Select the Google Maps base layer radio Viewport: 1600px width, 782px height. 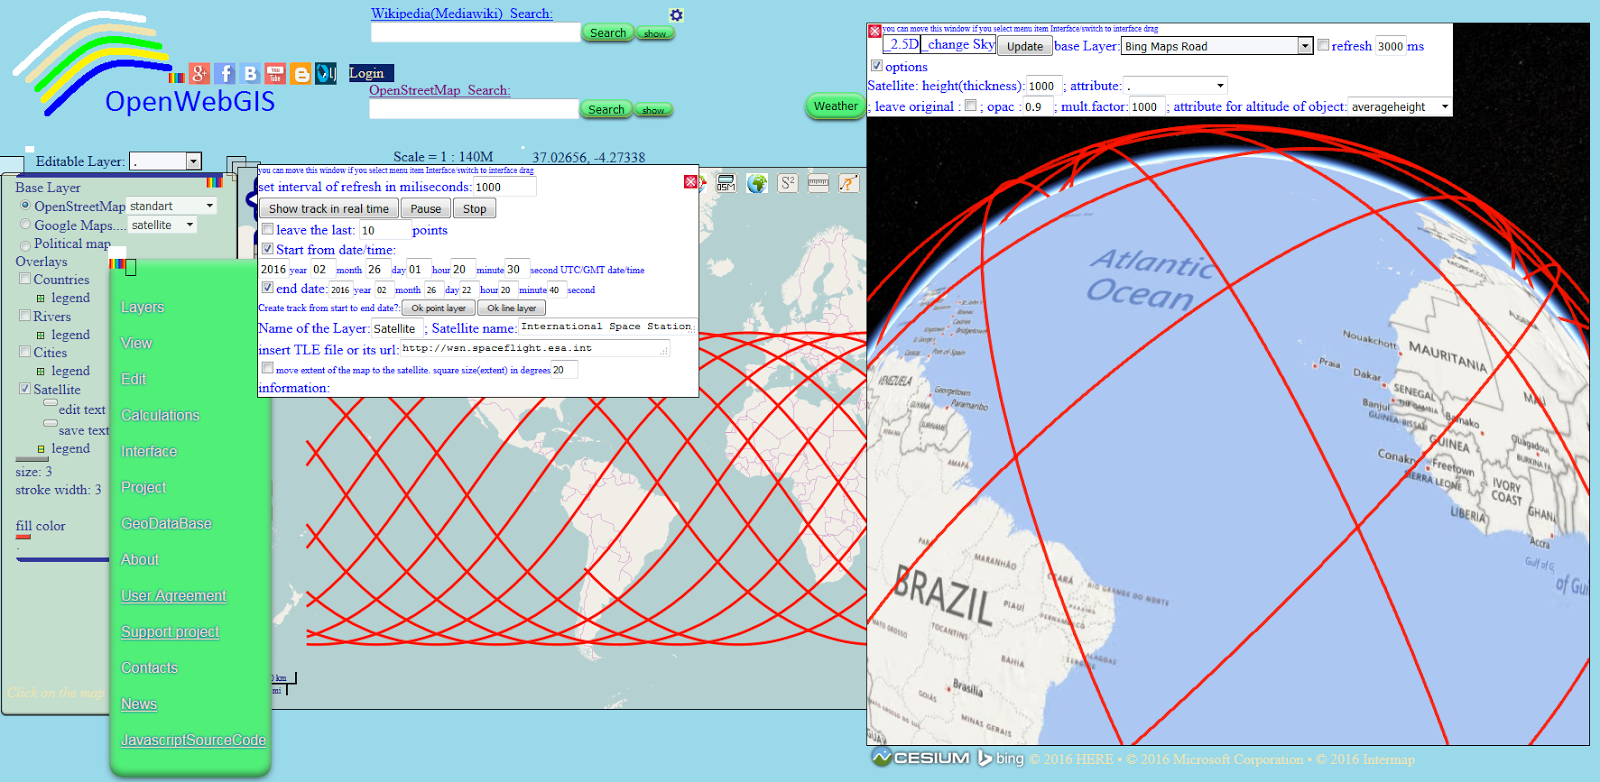pos(25,224)
